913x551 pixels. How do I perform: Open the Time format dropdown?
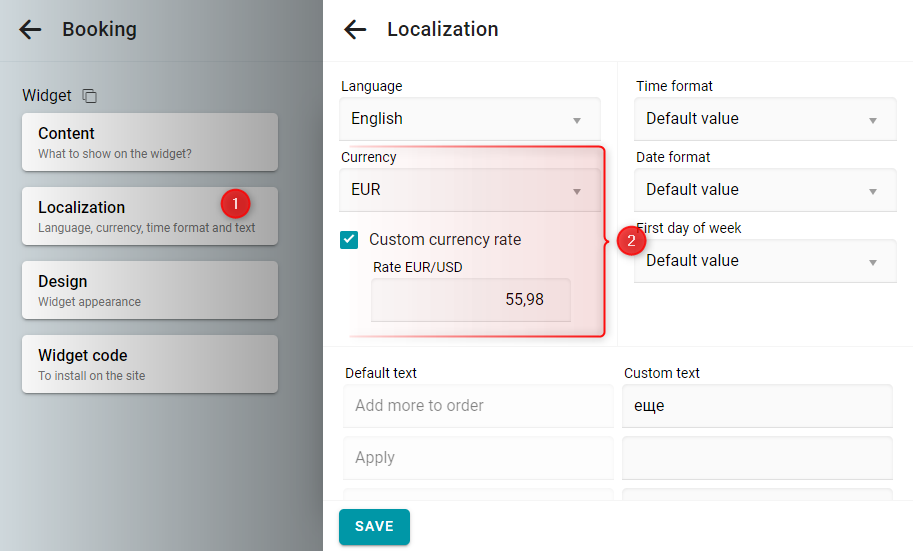click(765, 119)
